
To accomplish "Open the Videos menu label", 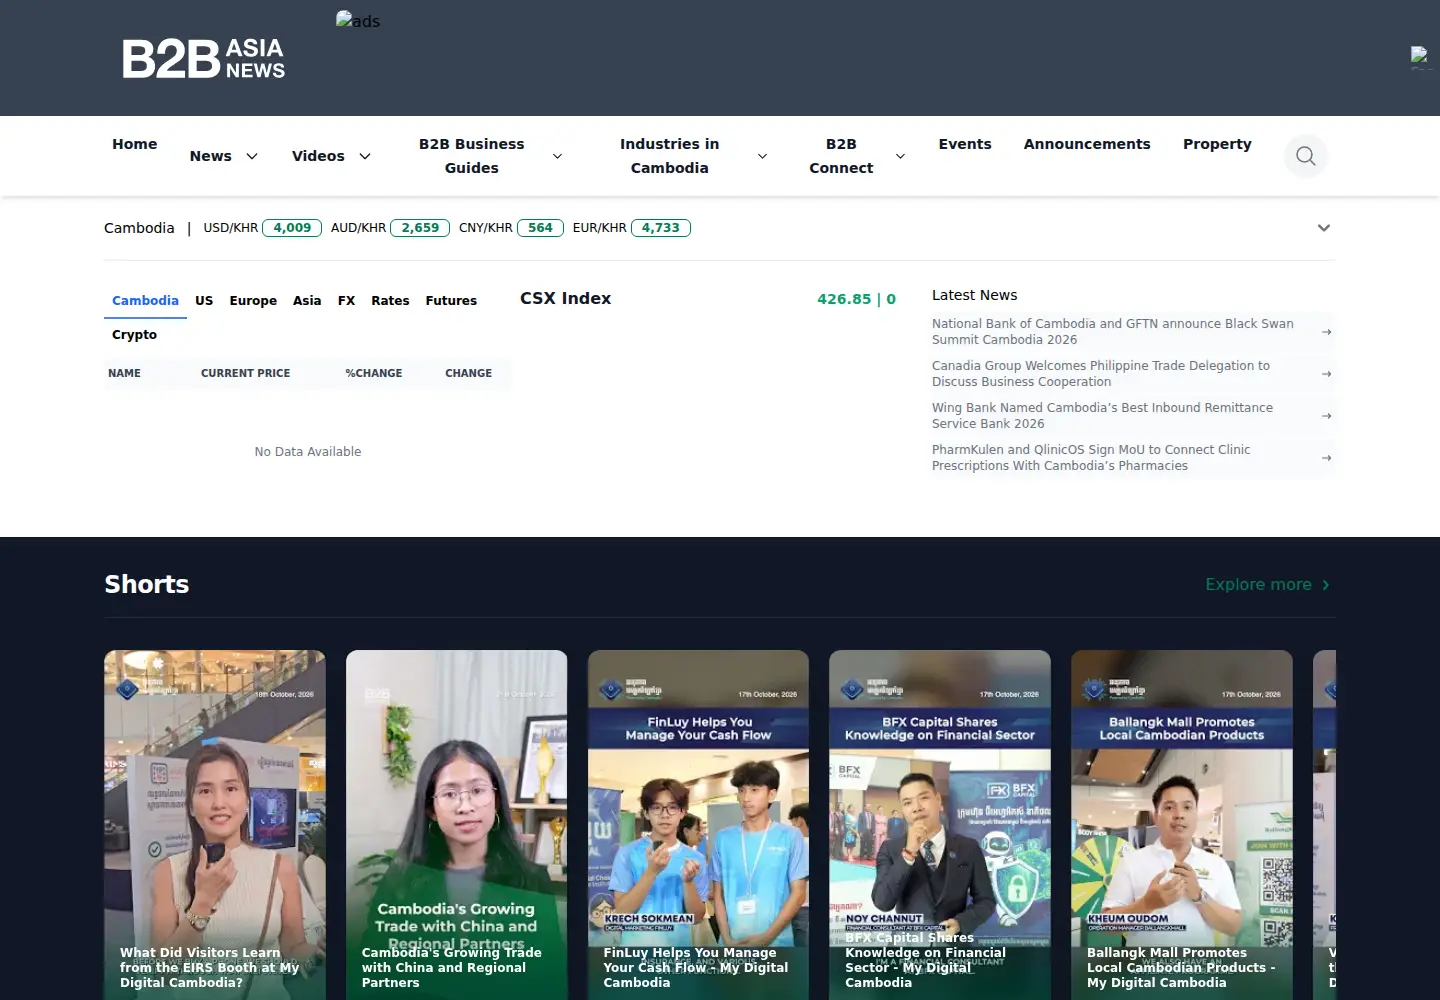I will [x=318, y=156].
